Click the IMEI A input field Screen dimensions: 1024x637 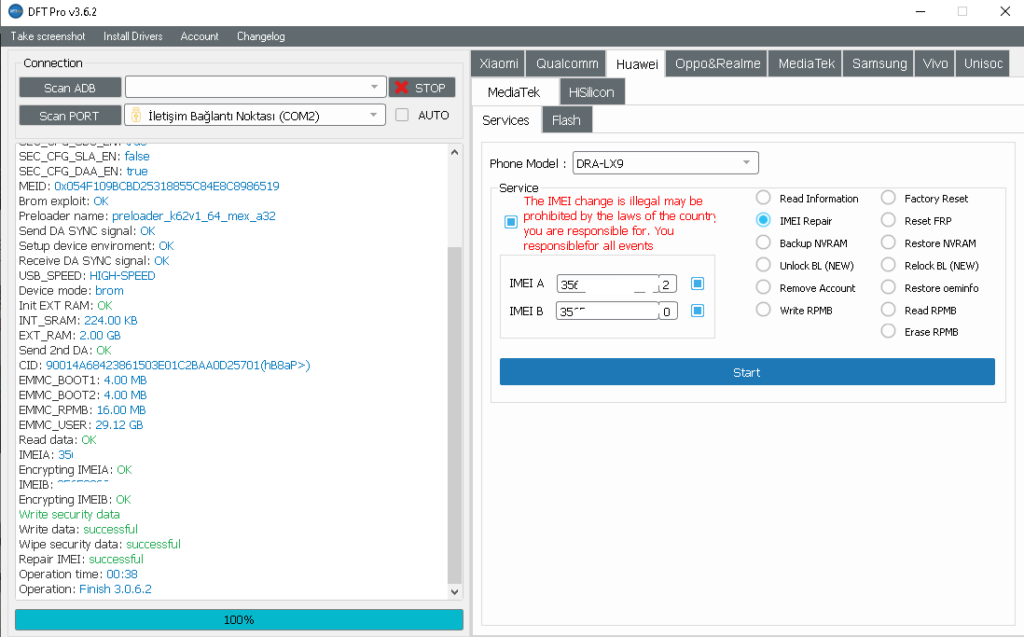(x=607, y=284)
